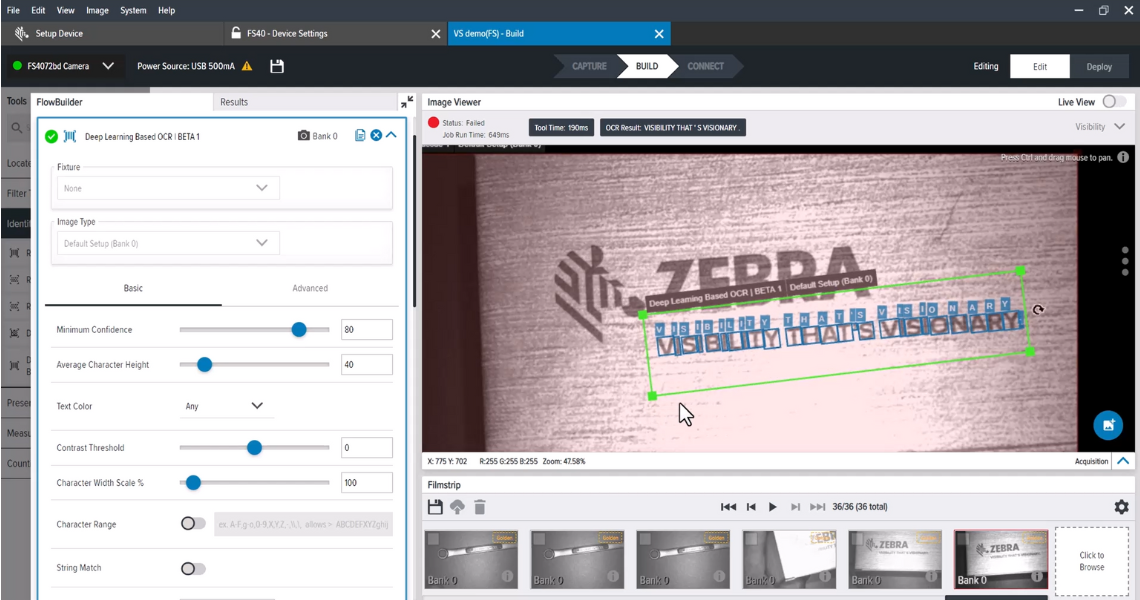Select the Basic tab

[x=133, y=288]
